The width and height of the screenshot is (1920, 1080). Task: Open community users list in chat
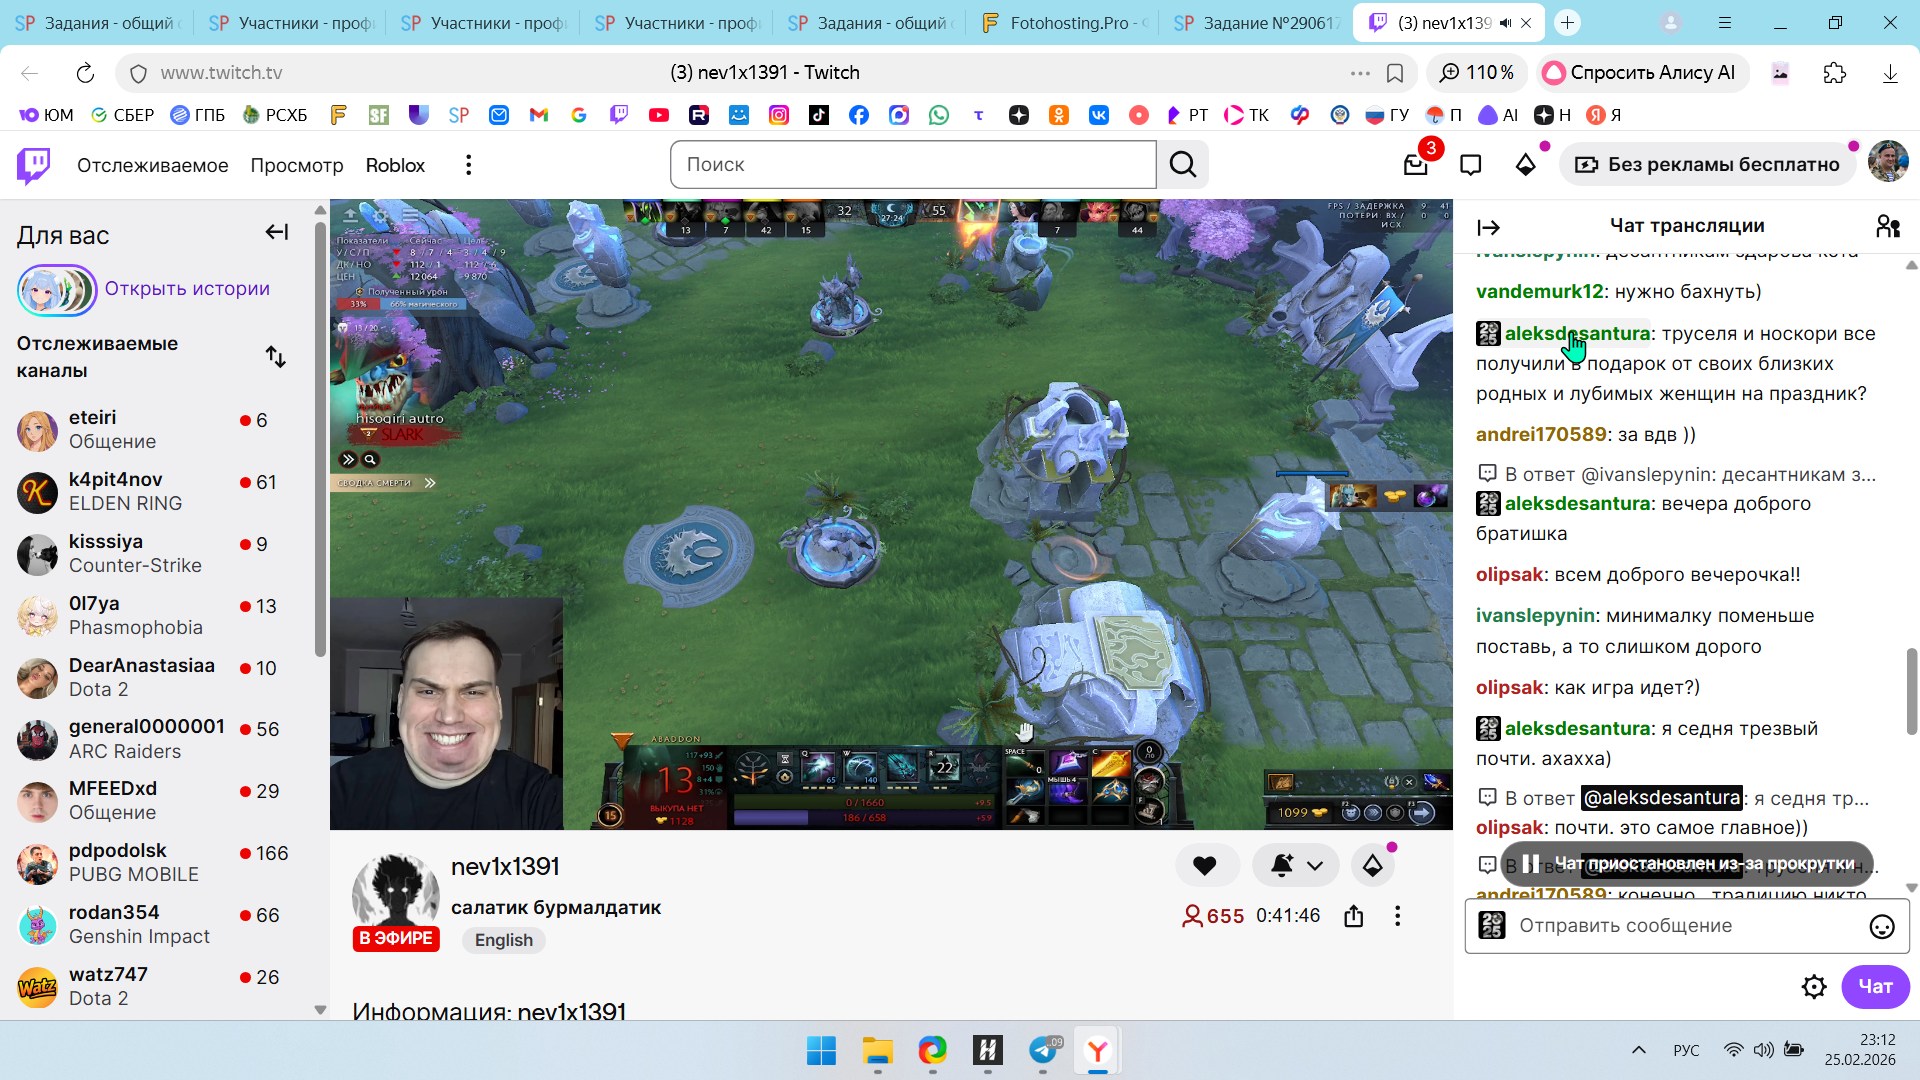click(1887, 226)
